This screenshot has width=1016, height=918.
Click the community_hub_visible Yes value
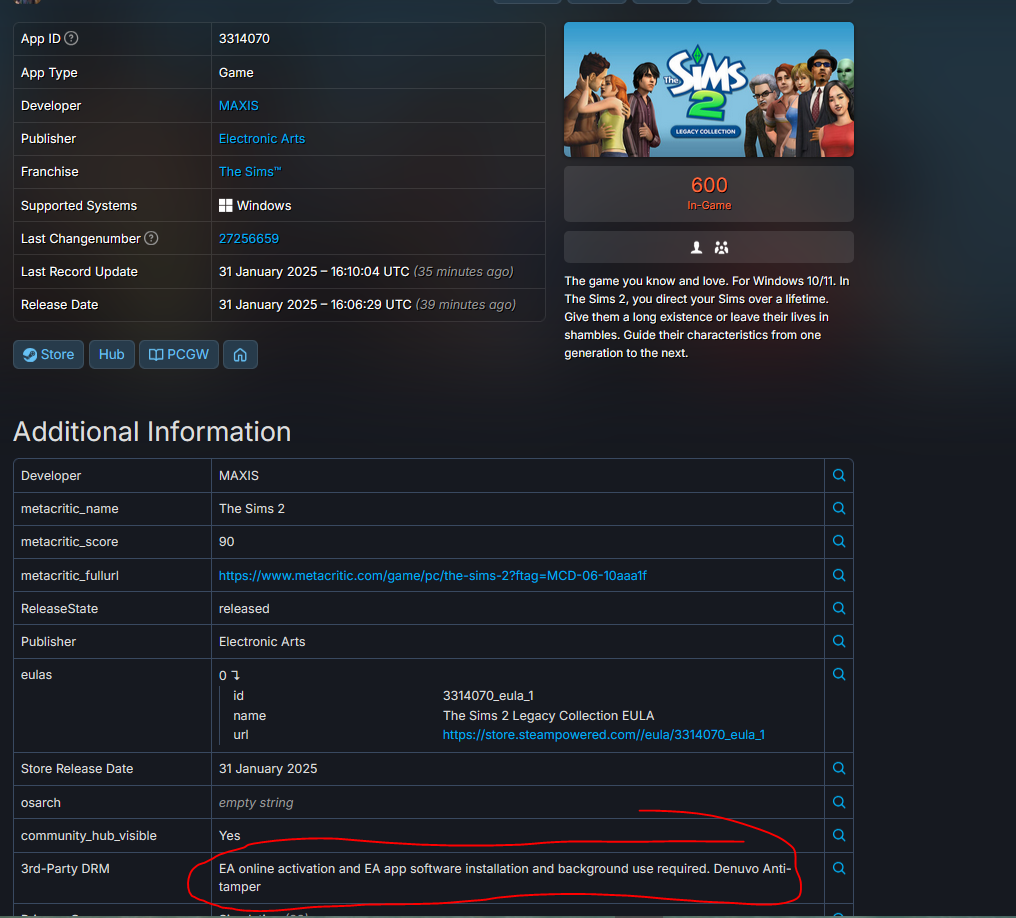[229, 836]
